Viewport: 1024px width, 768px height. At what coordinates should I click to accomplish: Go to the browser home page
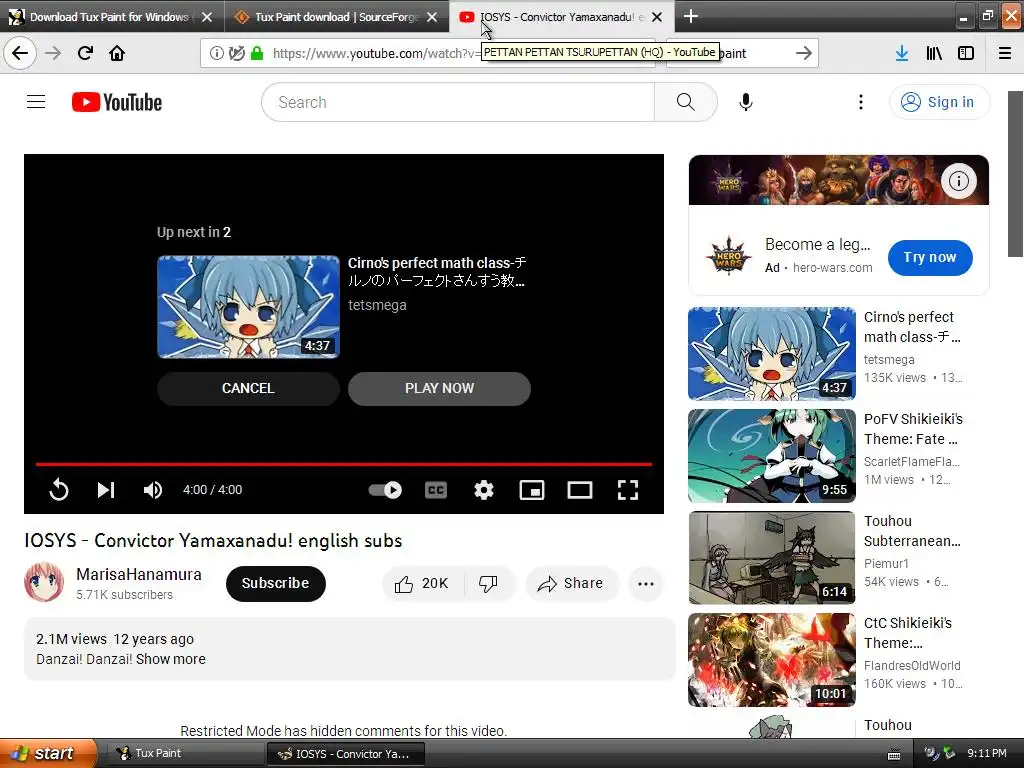click(117, 53)
